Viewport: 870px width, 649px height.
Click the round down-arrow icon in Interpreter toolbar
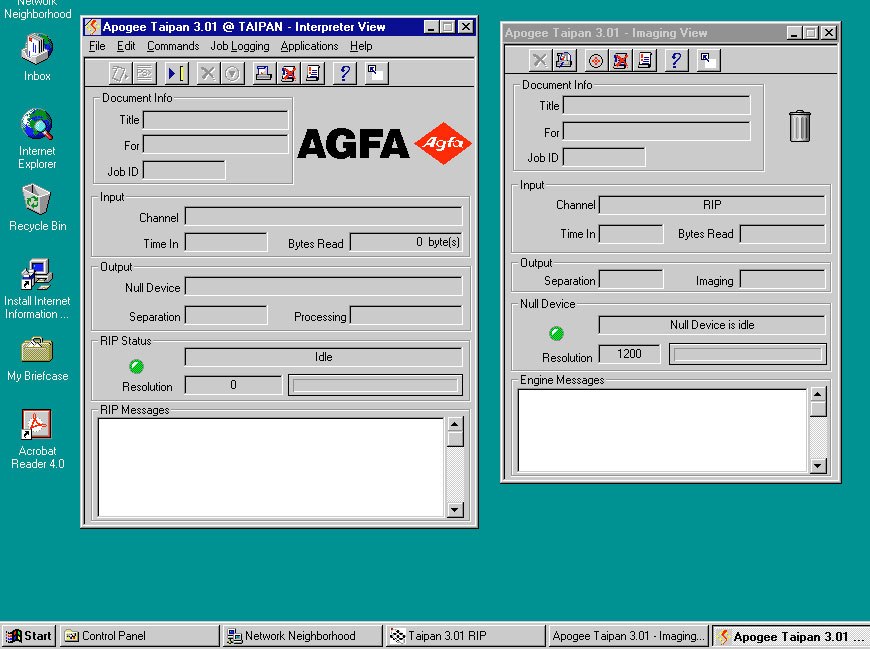tap(232, 73)
